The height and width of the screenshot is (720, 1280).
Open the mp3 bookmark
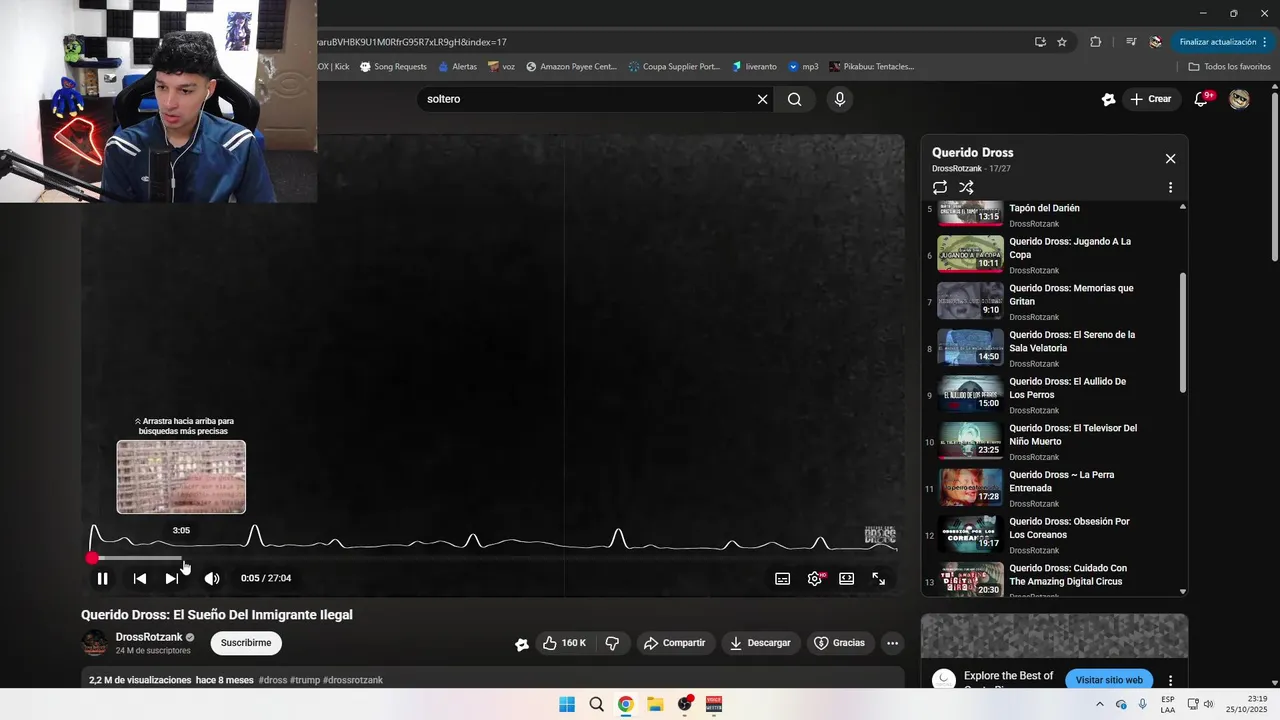click(x=803, y=67)
